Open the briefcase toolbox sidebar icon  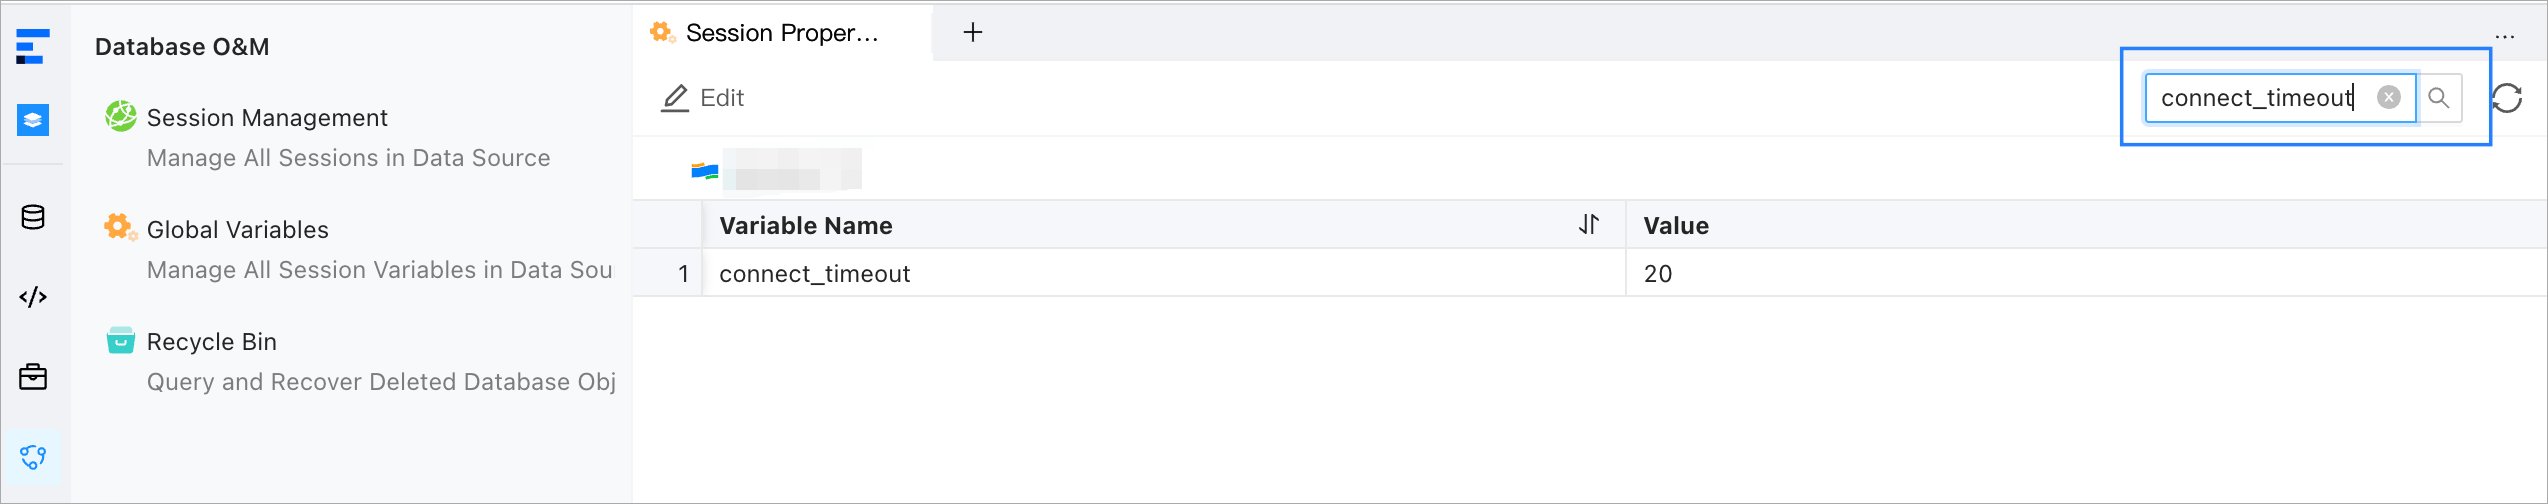pos(33,377)
